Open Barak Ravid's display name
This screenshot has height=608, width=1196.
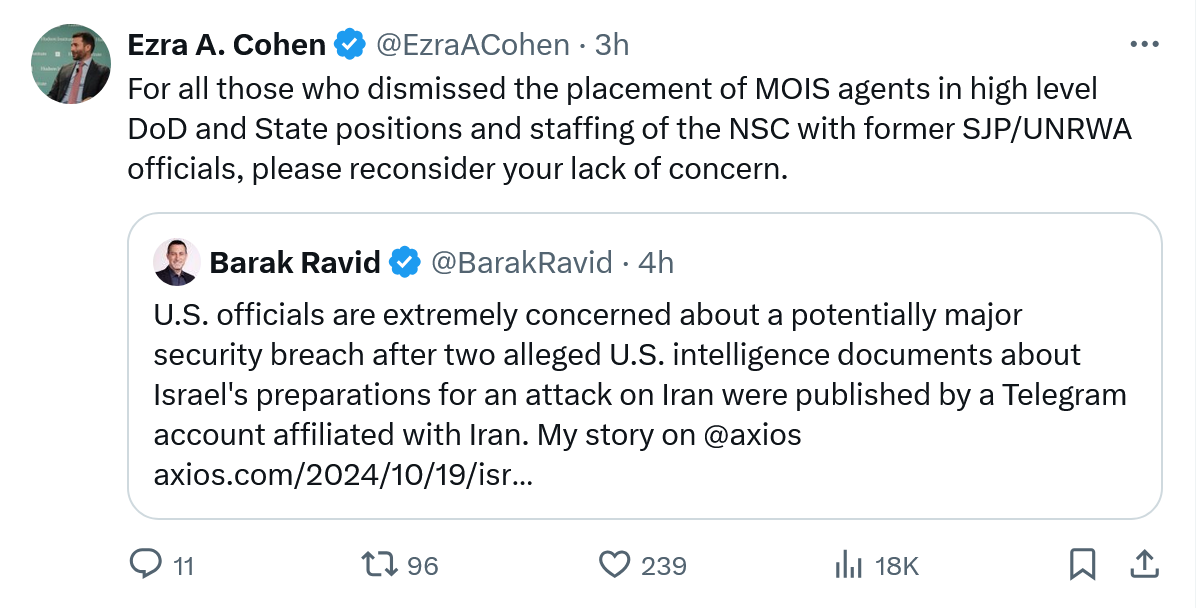coord(295,262)
